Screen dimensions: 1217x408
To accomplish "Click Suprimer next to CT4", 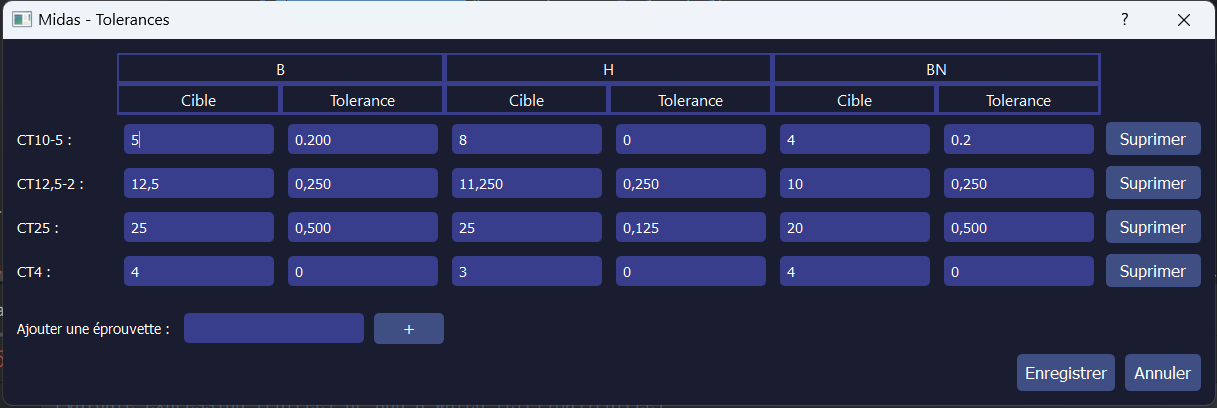I will click(x=1152, y=270).
